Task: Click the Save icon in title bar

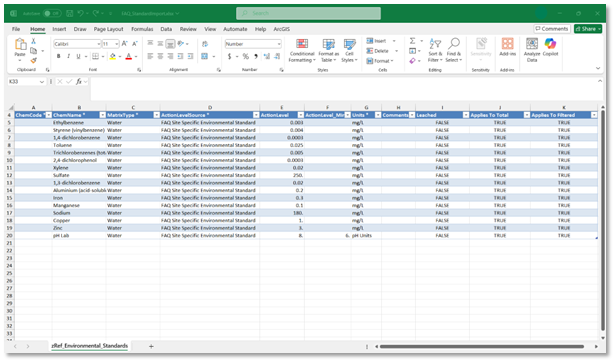Action: click(70, 13)
